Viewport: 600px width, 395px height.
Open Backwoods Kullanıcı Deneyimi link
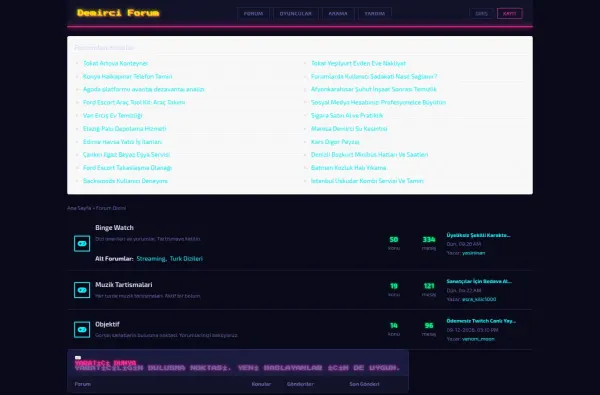[125, 181]
